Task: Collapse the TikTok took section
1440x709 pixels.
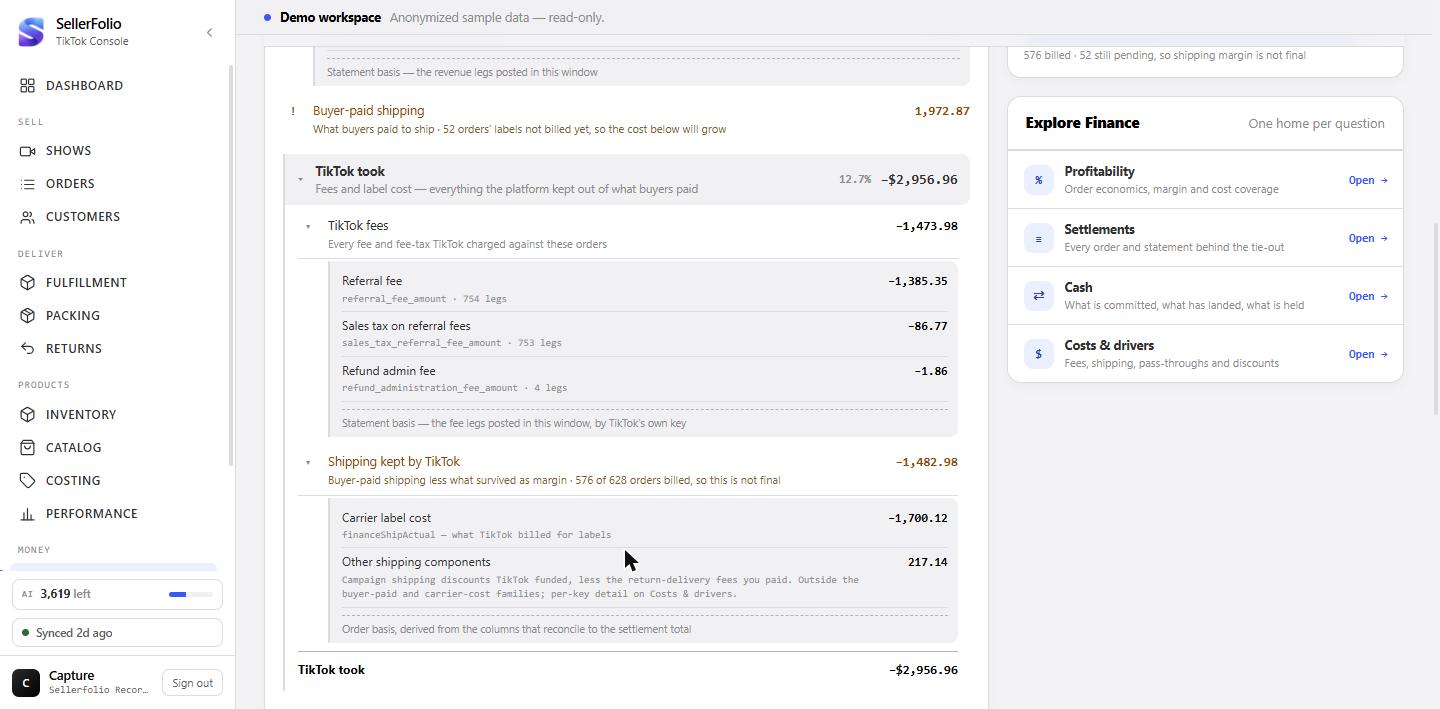Action: (300, 180)
